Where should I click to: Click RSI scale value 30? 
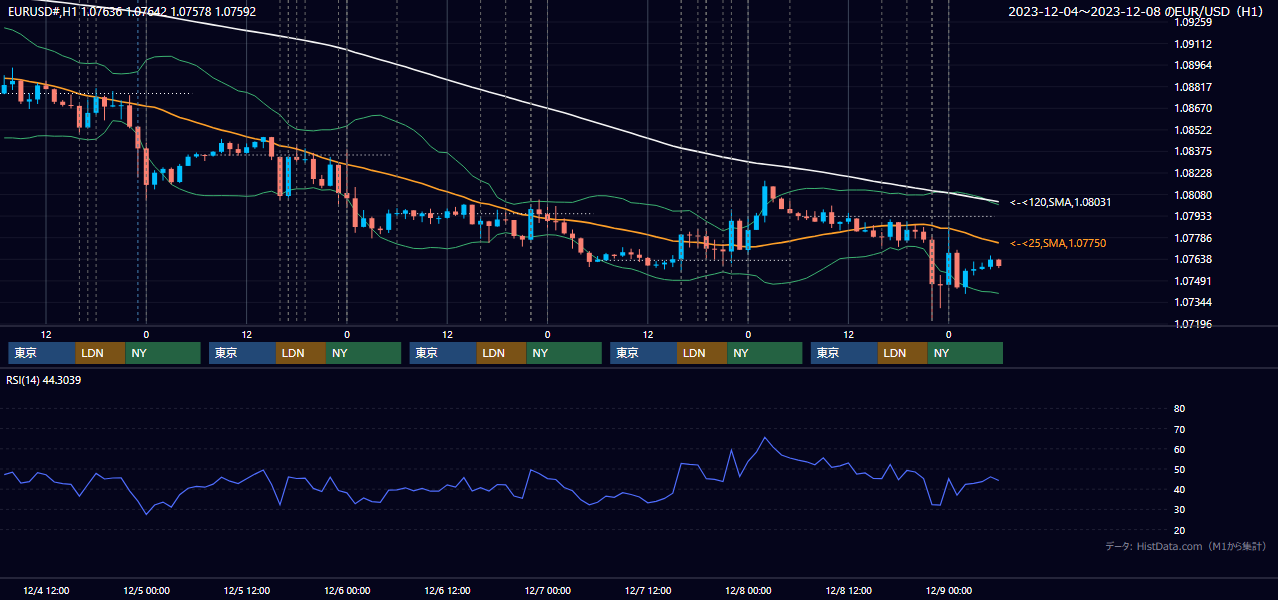coord(1179,510)
